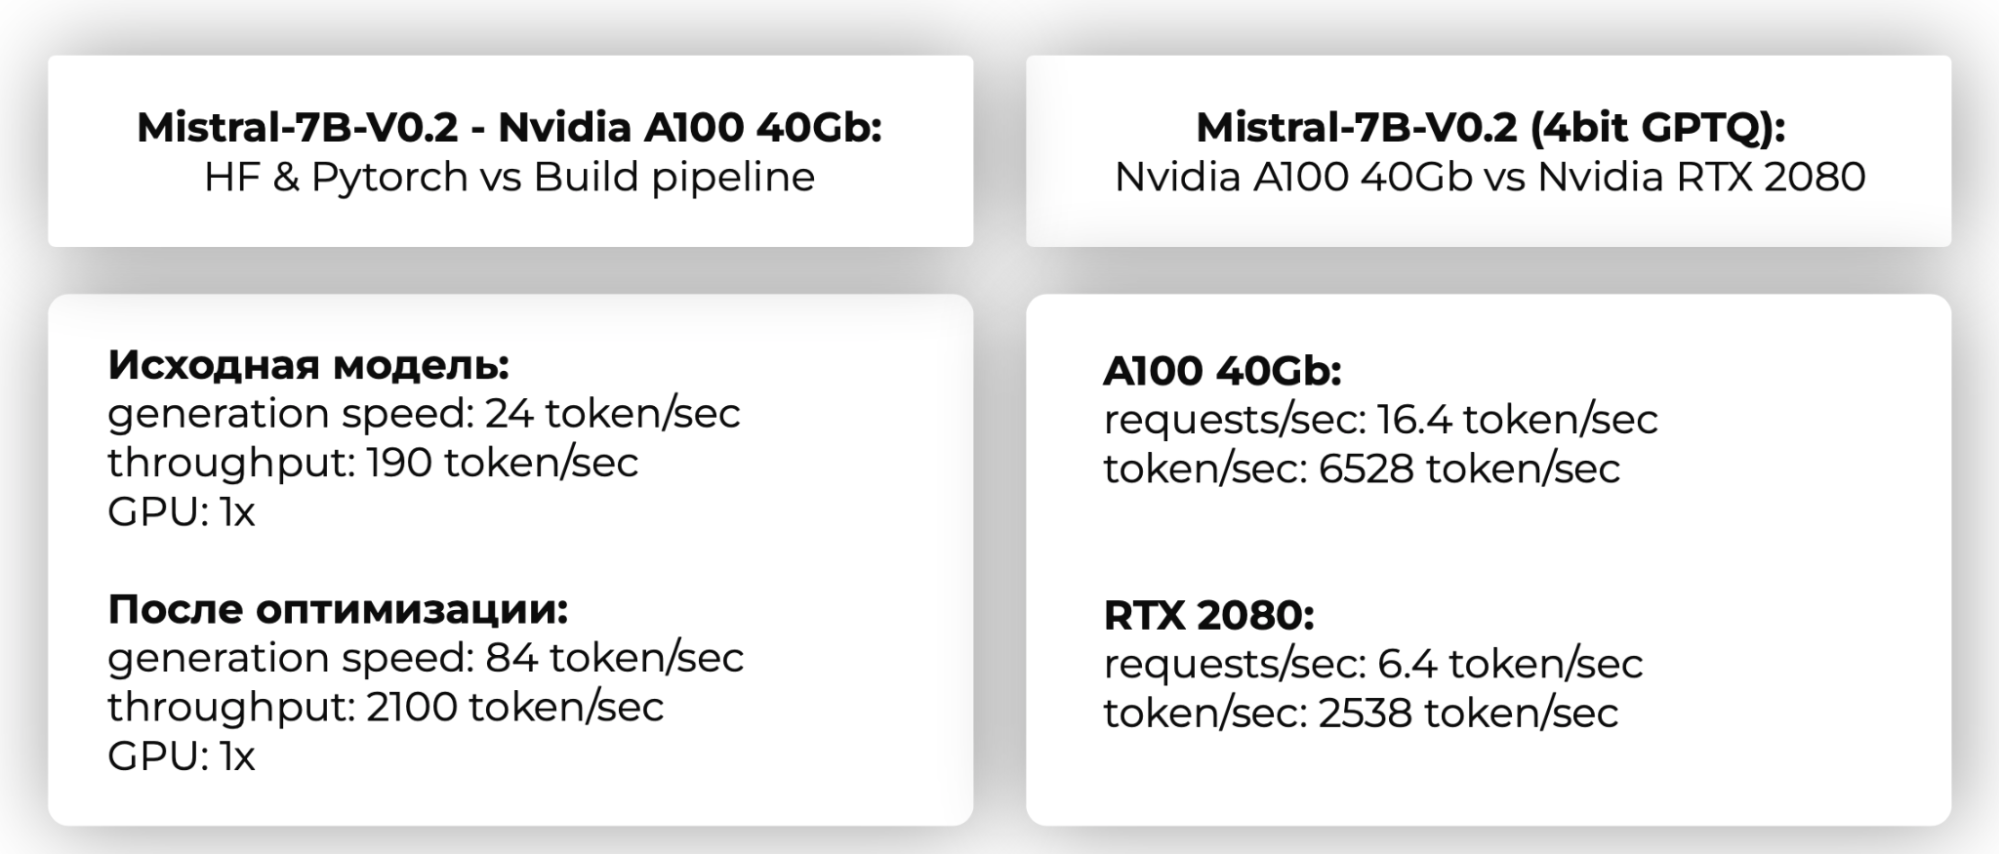Click the GPU: 1x under После оптимизации

point(181,756)
